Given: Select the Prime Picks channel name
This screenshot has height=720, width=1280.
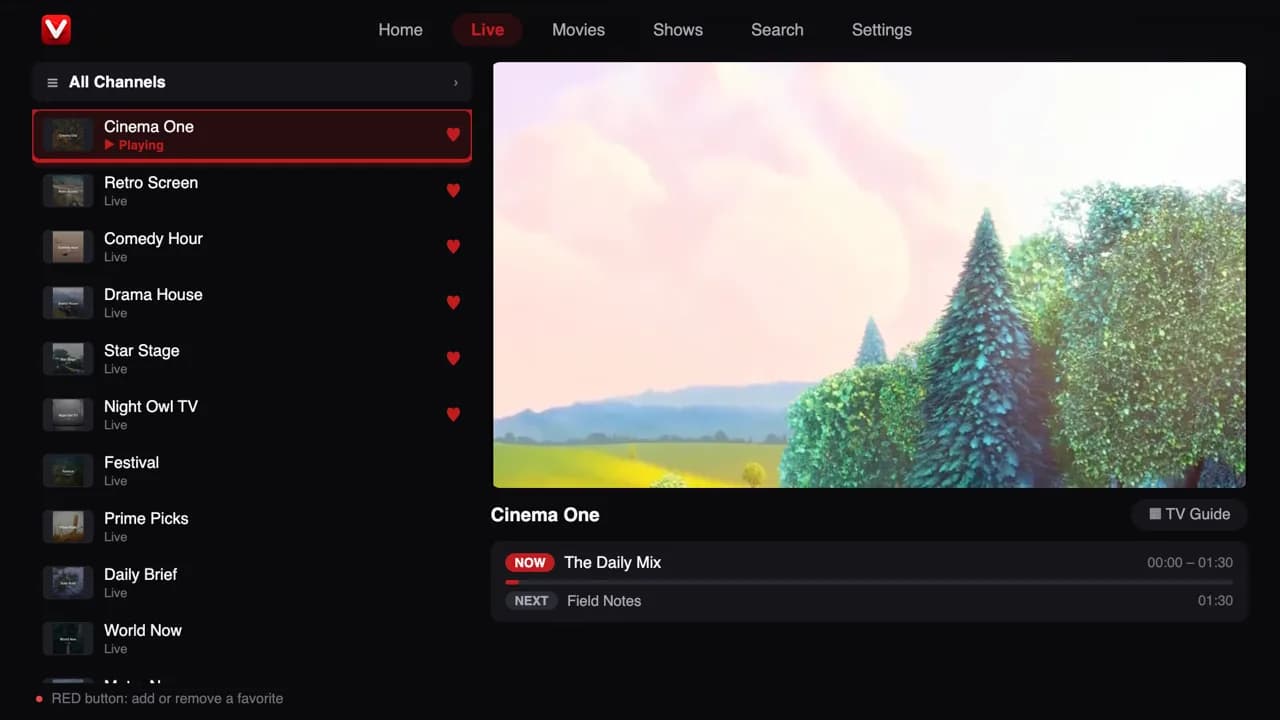Looking at the screenshot, I should click(146, 519).
